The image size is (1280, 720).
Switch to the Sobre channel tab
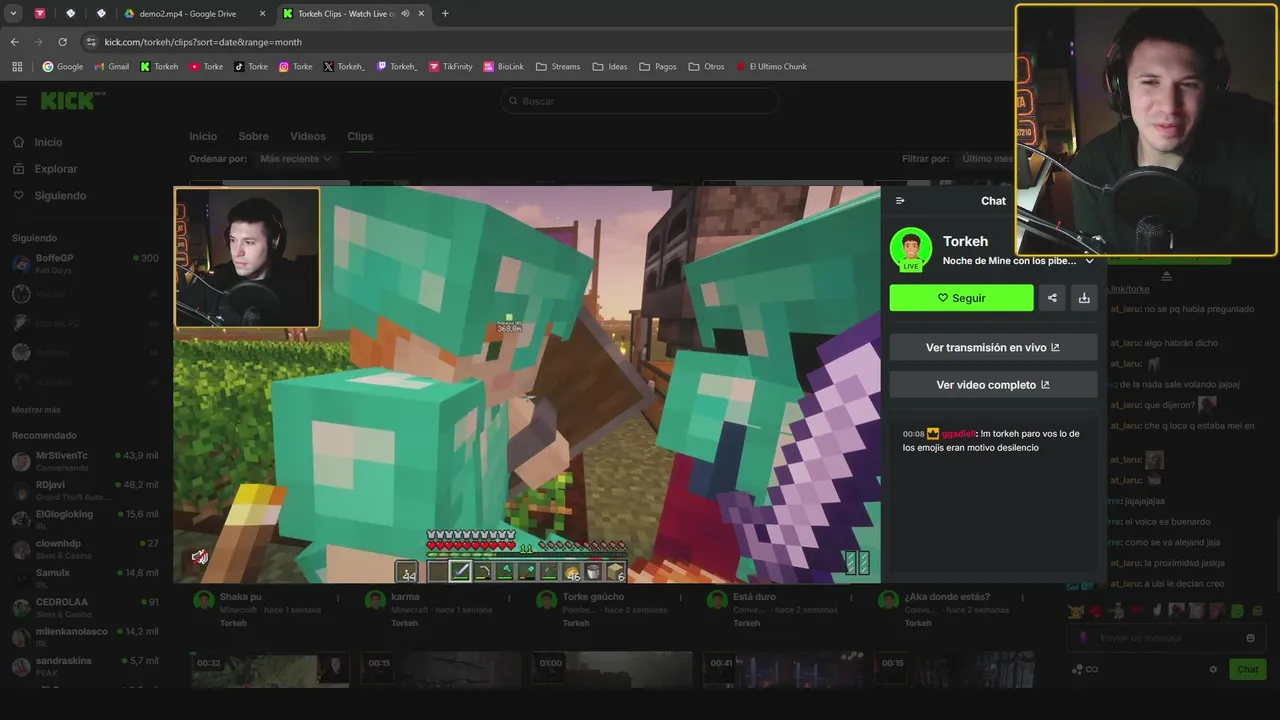coord(253,136)
